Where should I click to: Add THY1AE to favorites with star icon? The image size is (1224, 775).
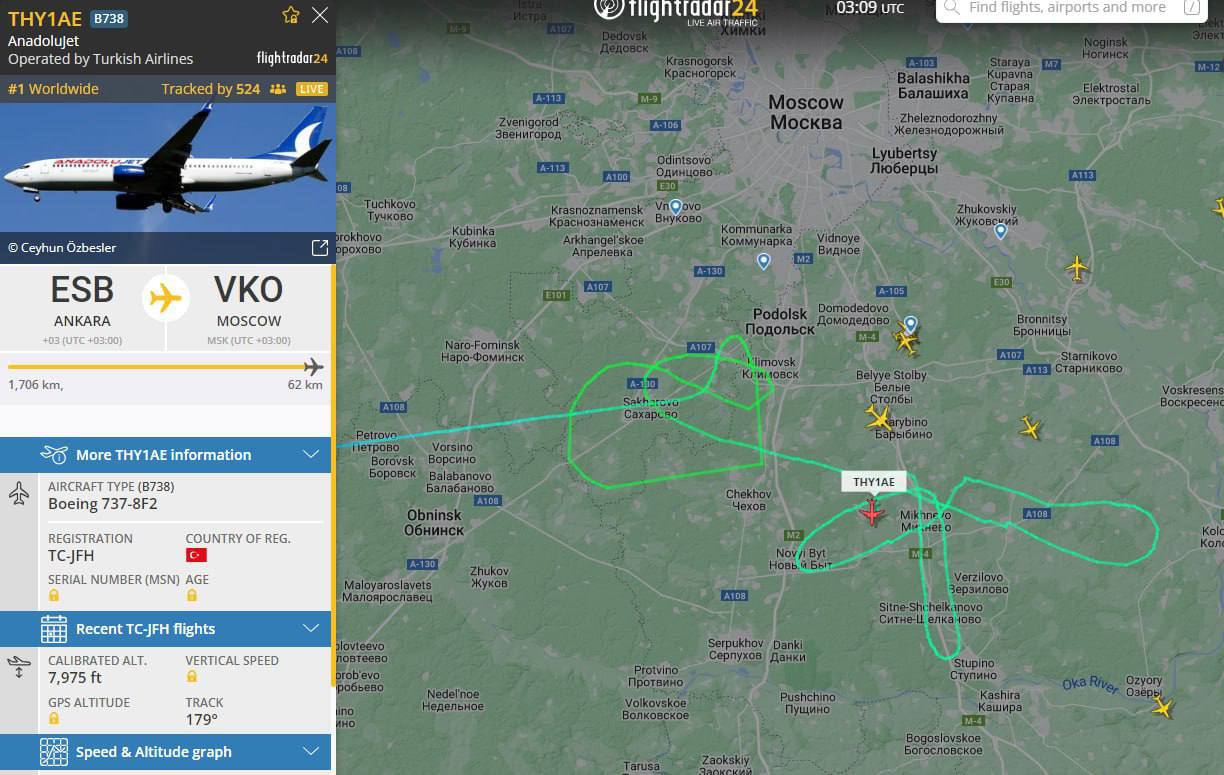(291, 15)
